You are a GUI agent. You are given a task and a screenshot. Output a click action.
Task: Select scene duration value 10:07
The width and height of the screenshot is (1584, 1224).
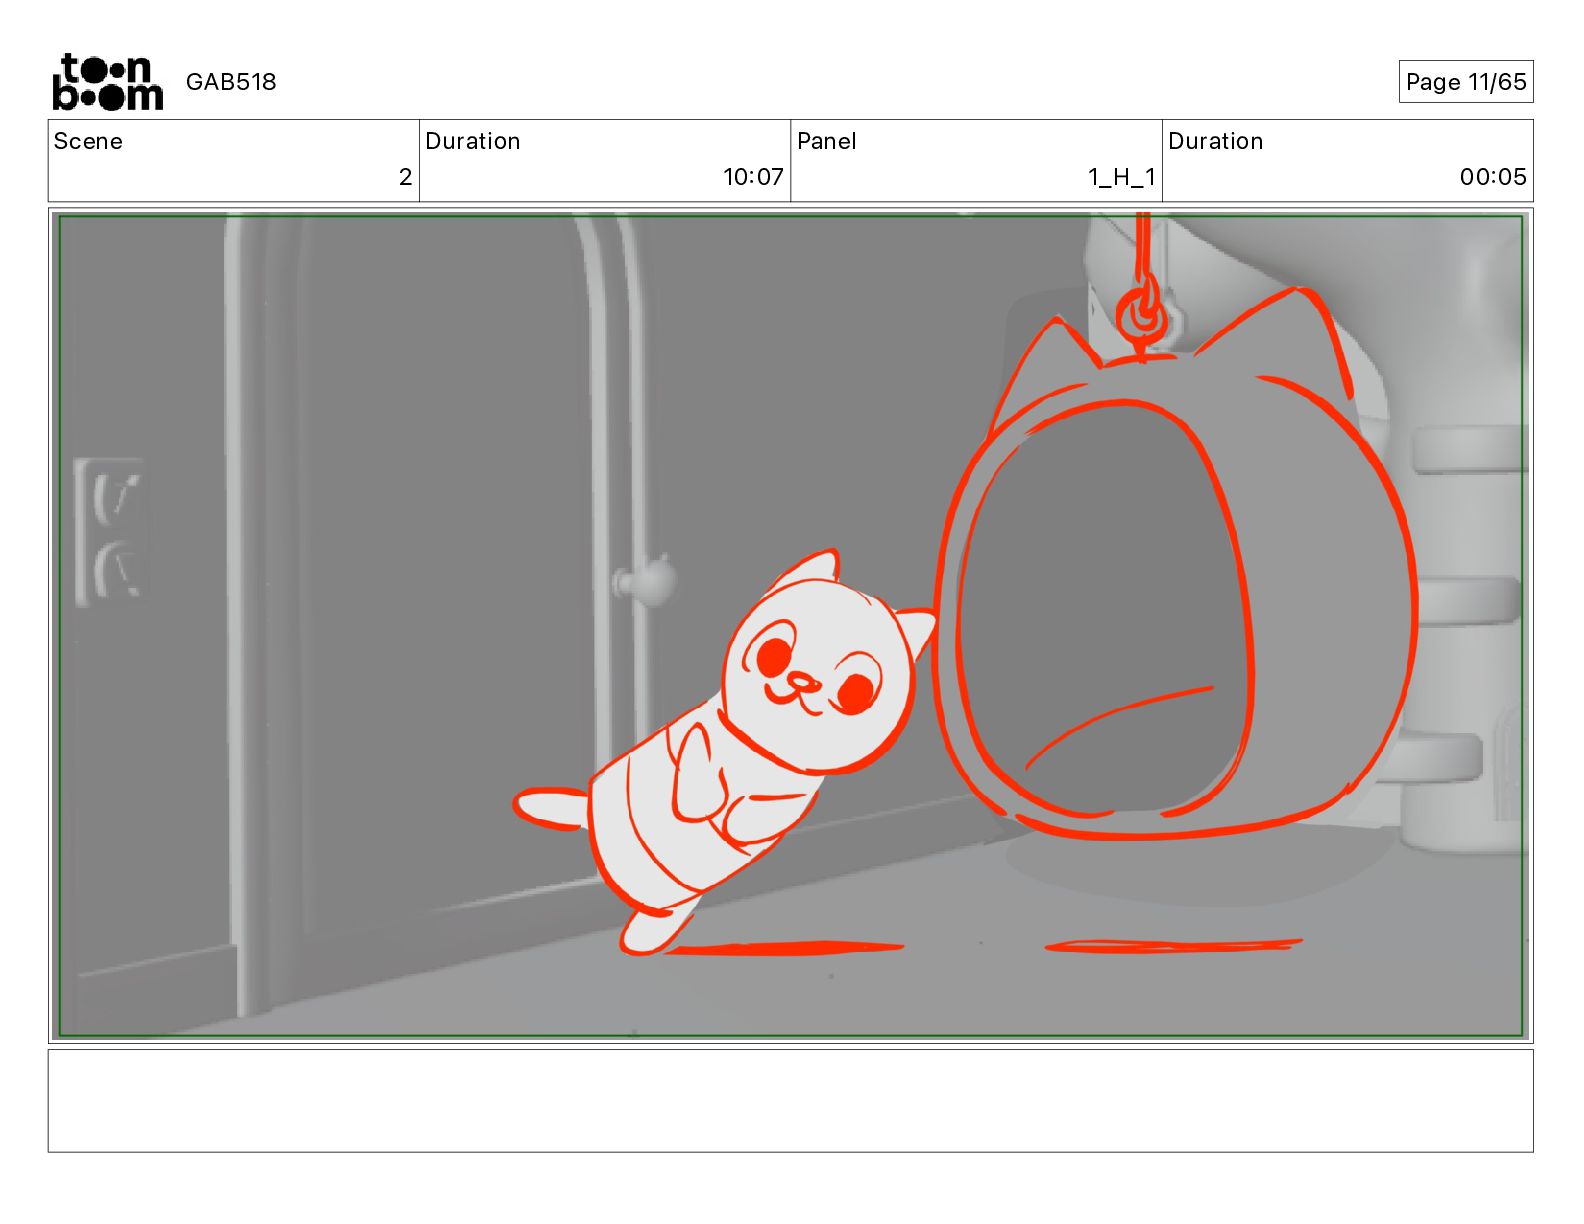pyautogui.click(x=753, y=177)
